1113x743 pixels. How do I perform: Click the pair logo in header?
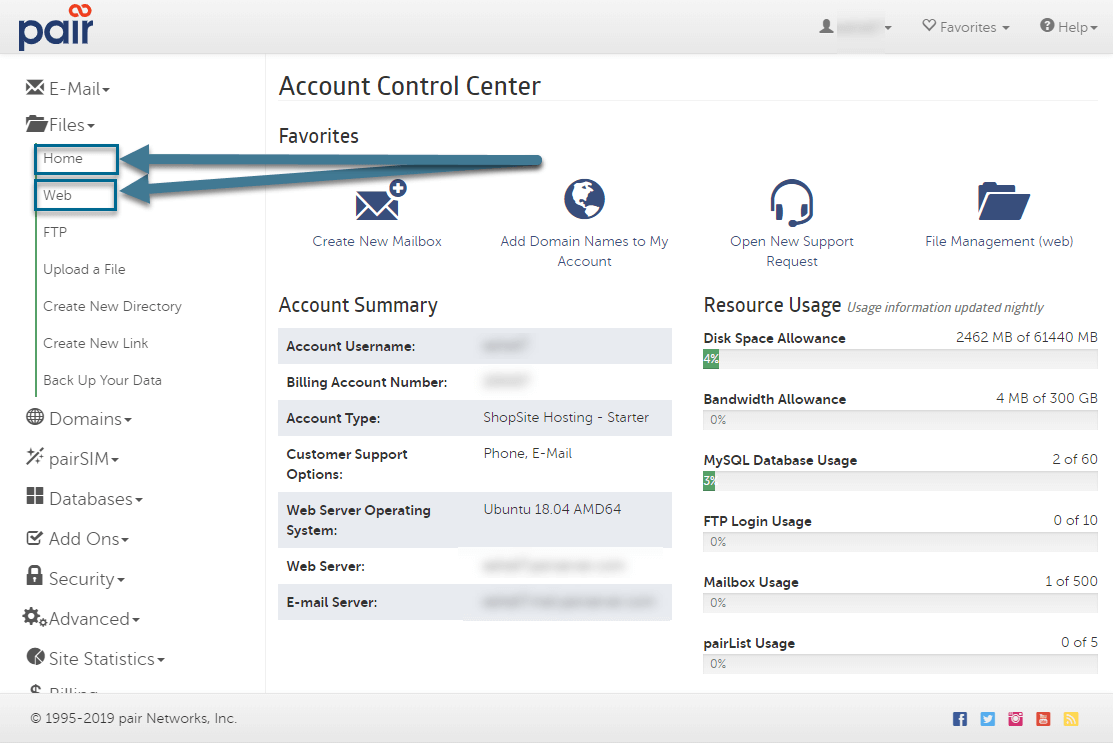56,27
